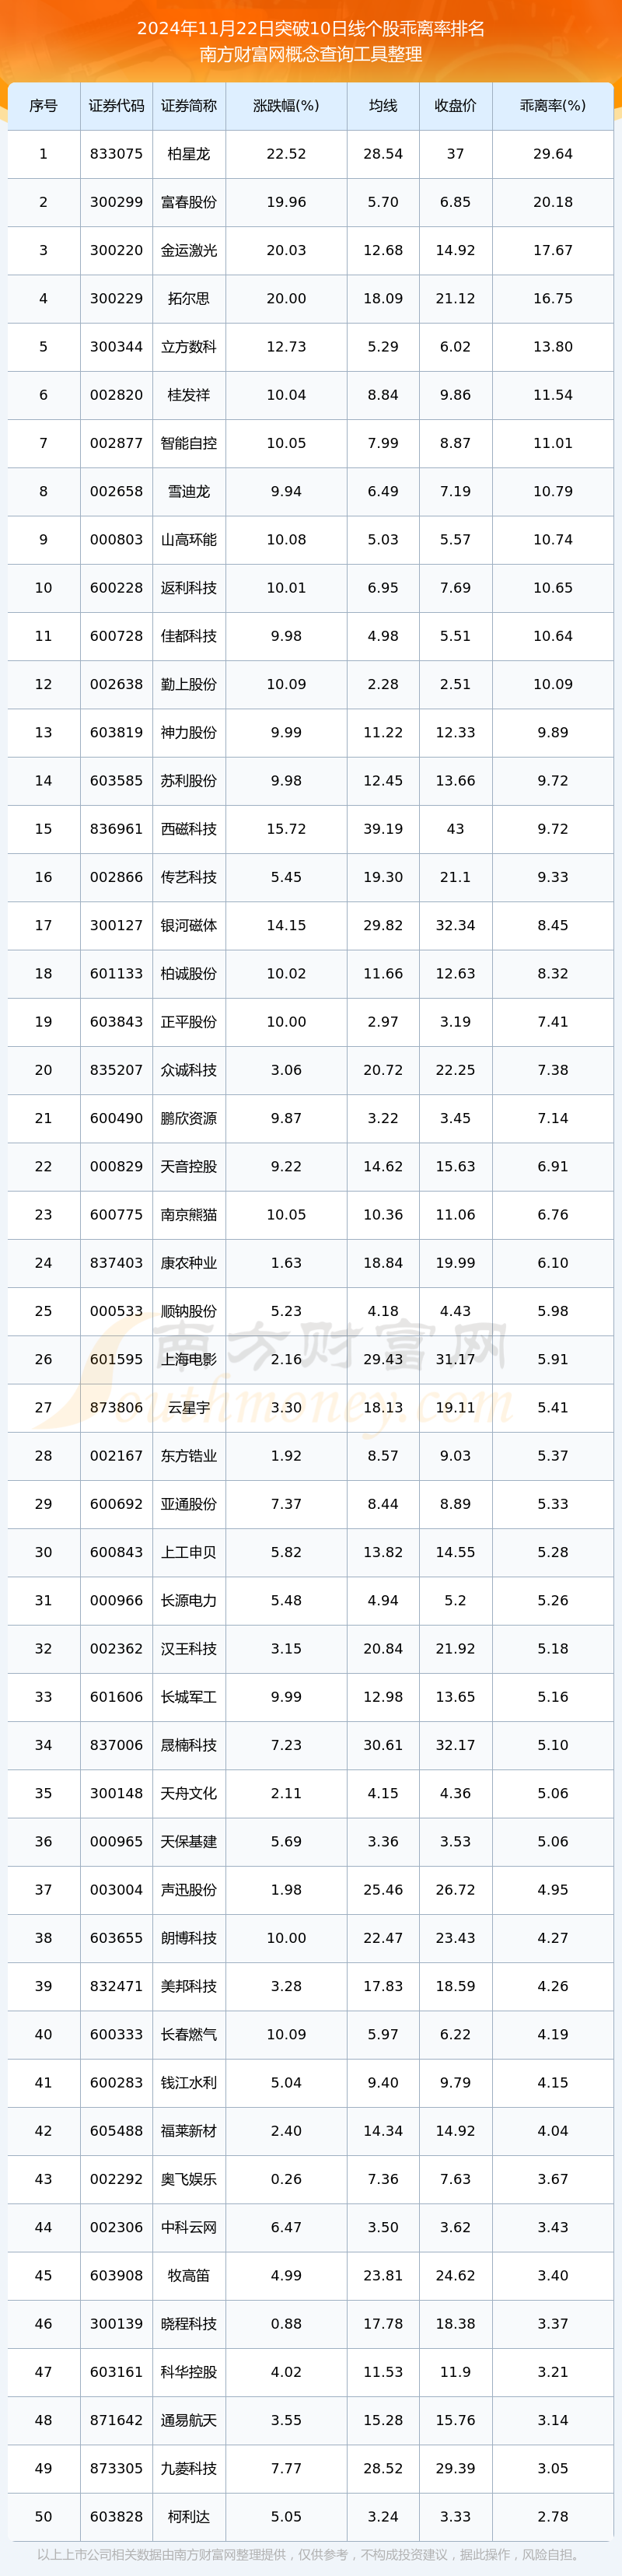Viewport: 622px width, 2576px height.
Task: Select the 天保基建 stock name
Action: tap(189, 1841)
